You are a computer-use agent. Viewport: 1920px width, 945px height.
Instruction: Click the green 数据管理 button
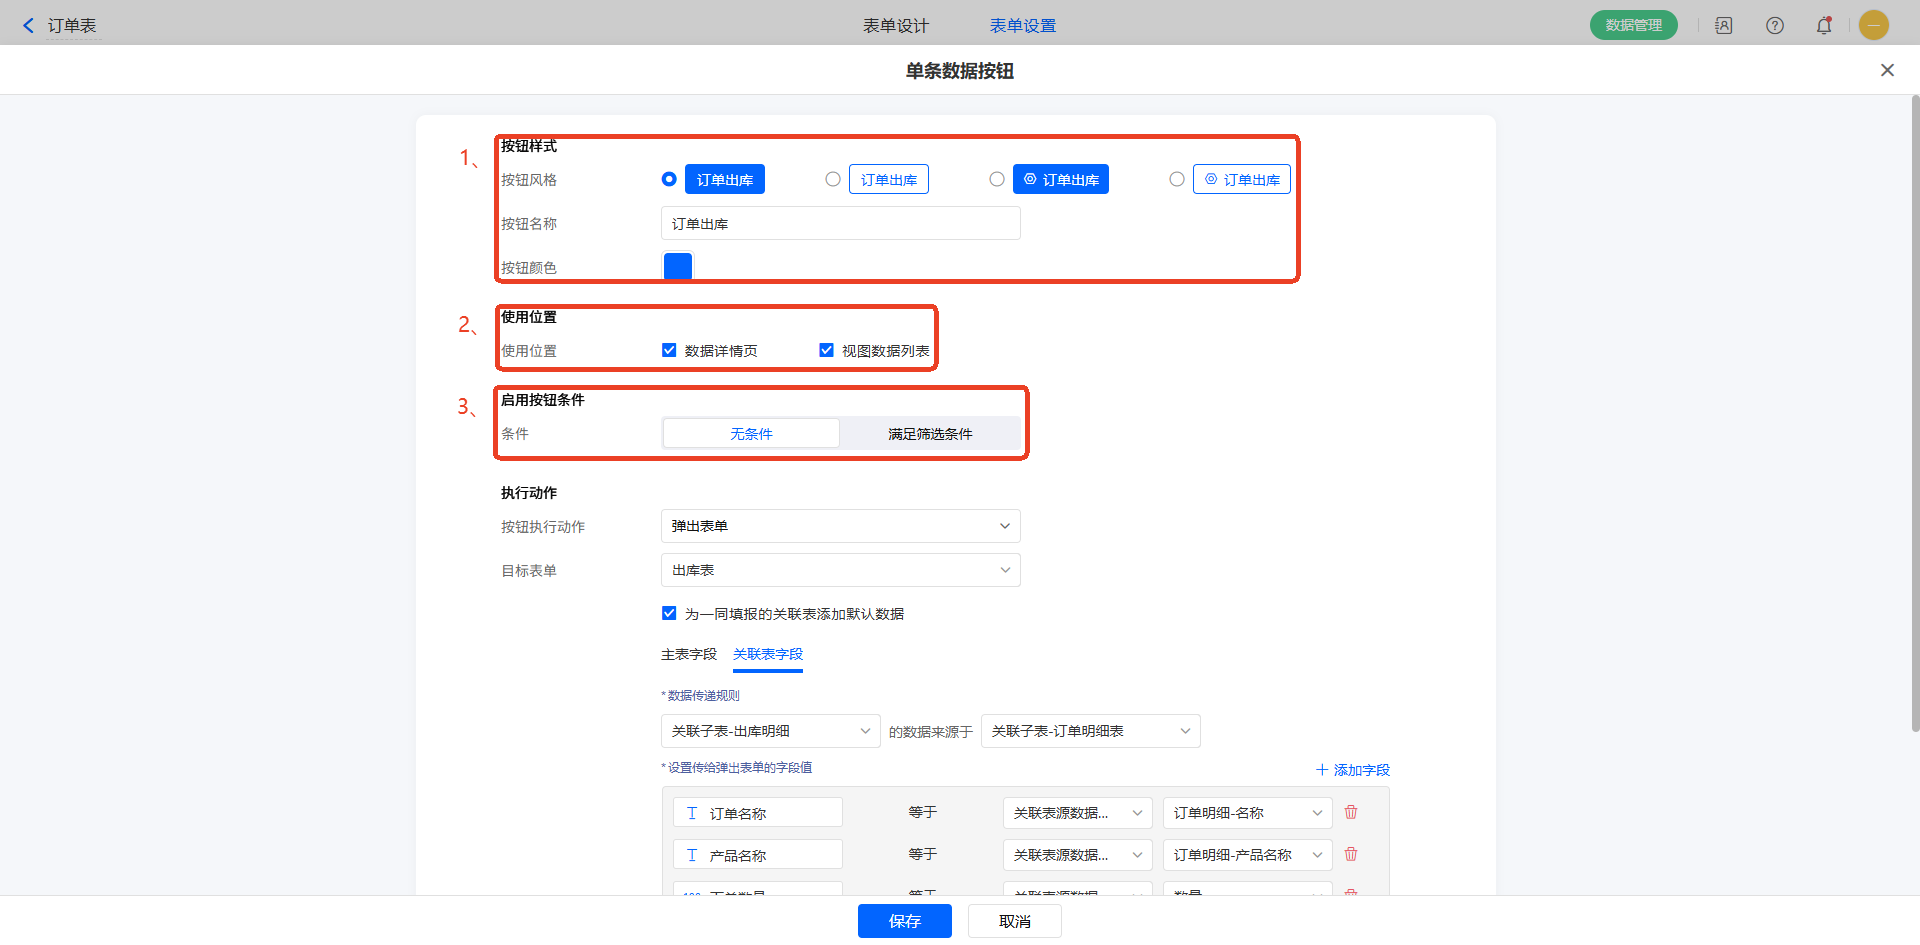(1634, 25)
